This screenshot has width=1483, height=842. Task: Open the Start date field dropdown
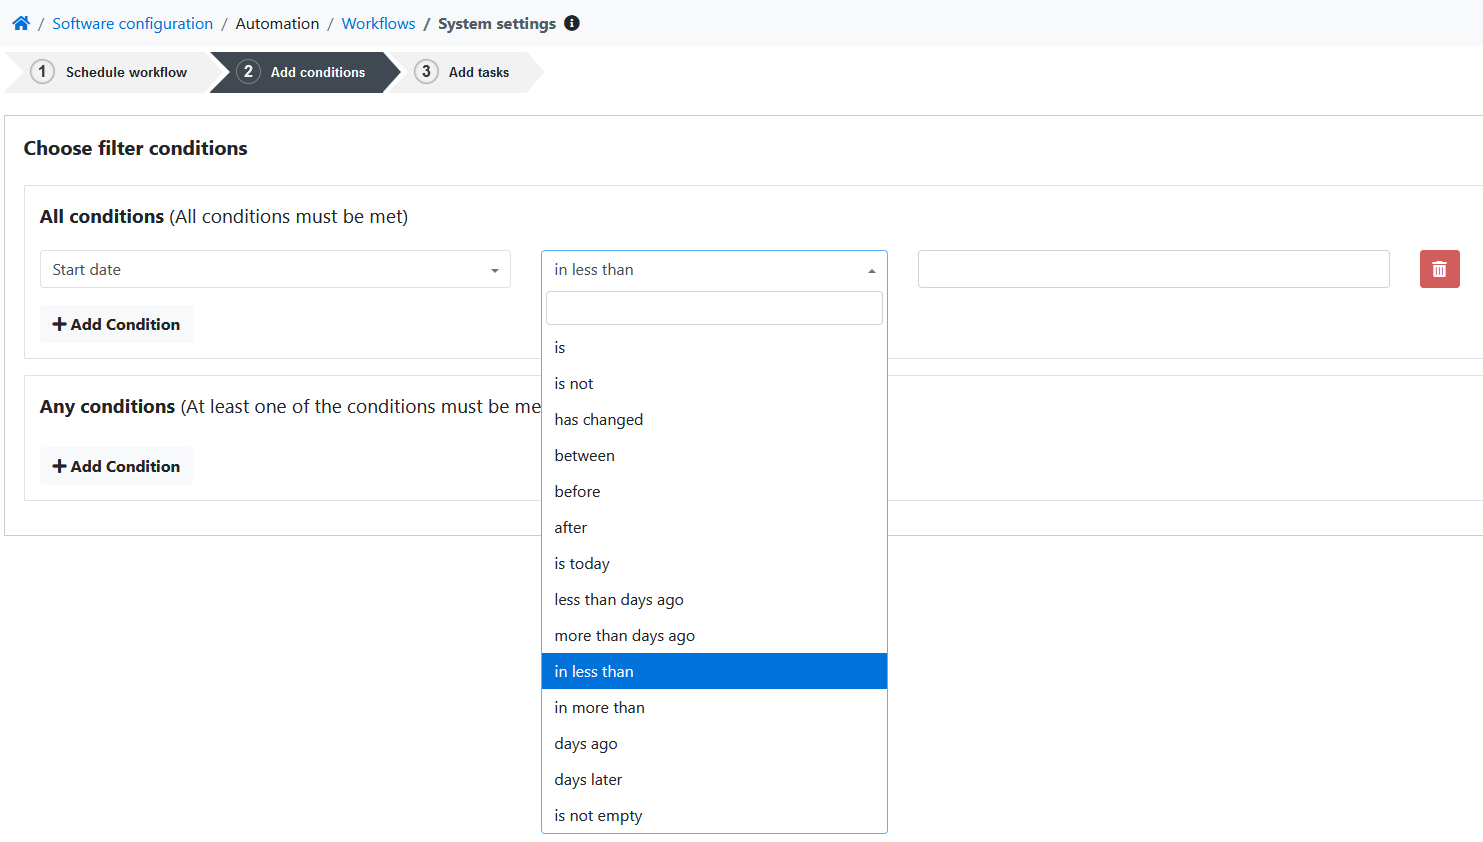pos(275,269)
